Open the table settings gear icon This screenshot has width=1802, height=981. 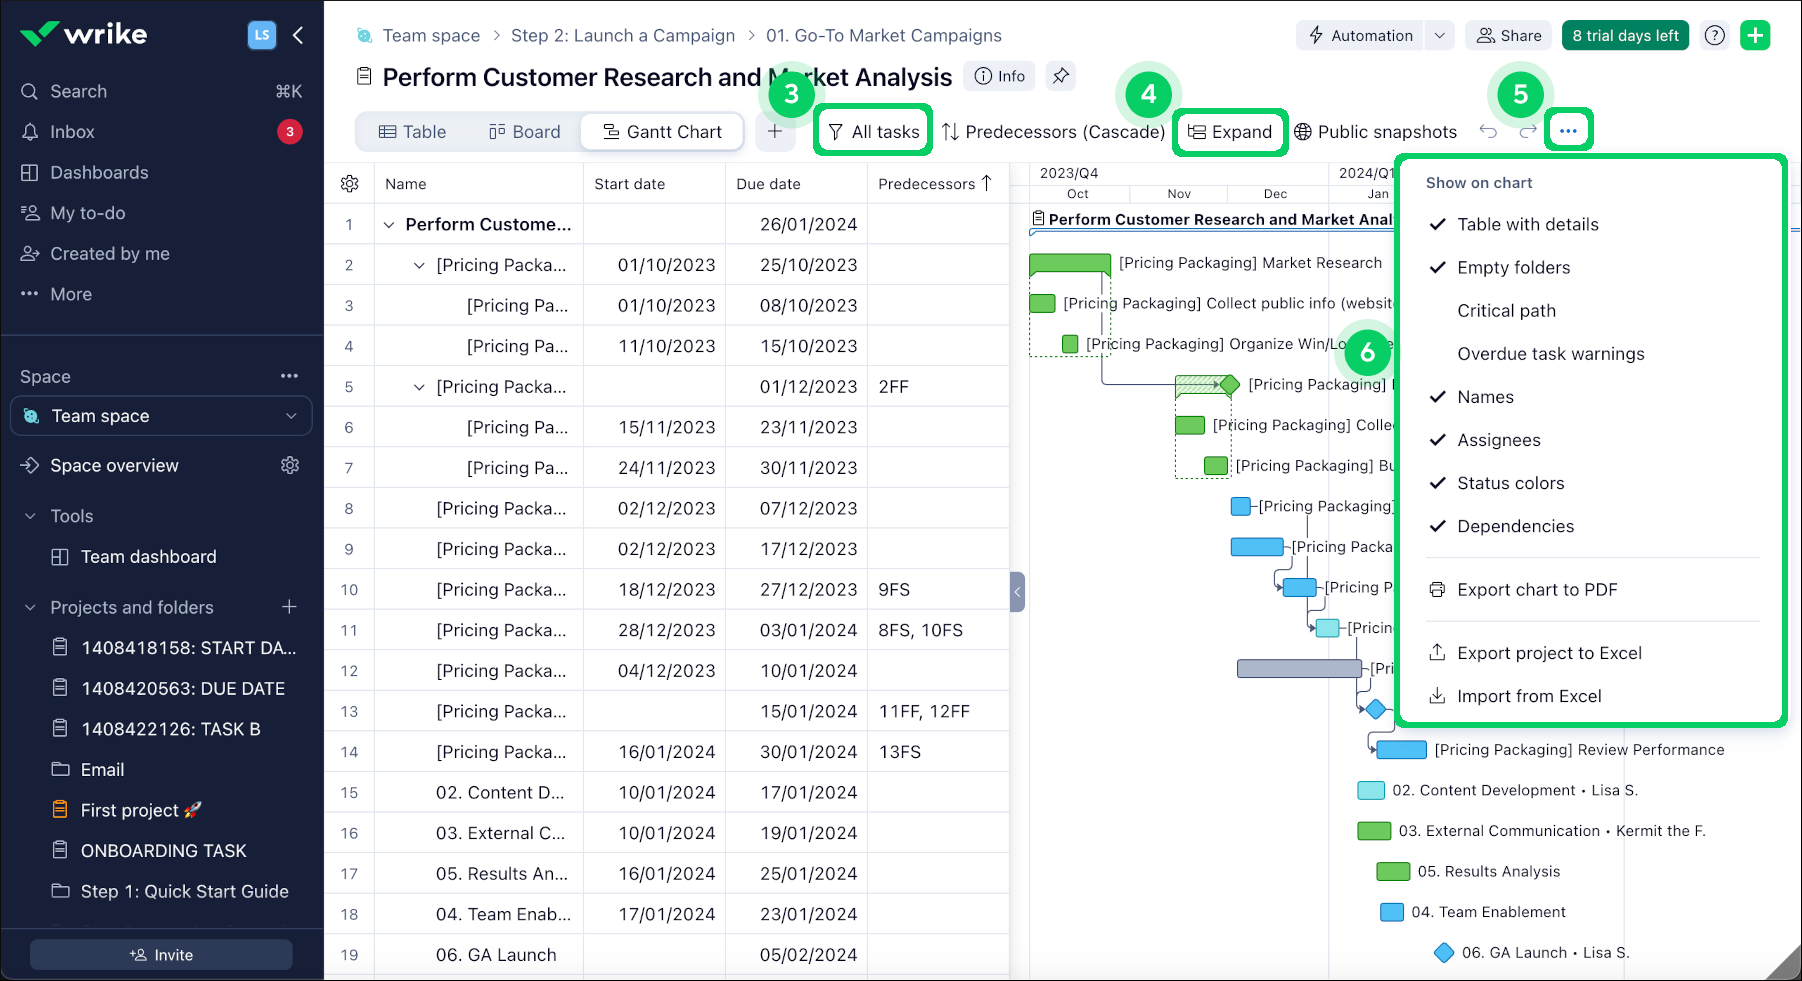tap(349, 184)
